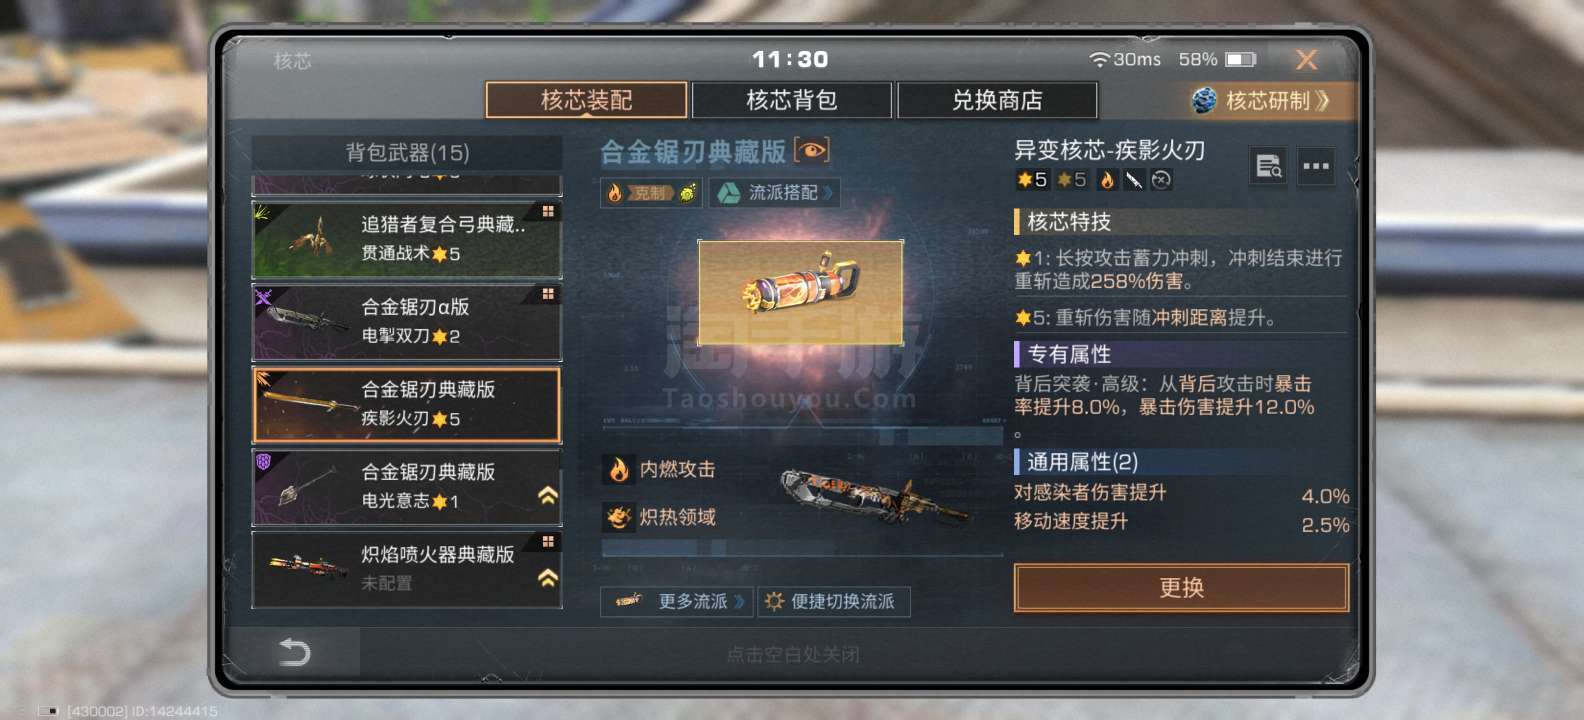
Task: Switch to the 兑换商店 tab
Action: tap(997, 100)
